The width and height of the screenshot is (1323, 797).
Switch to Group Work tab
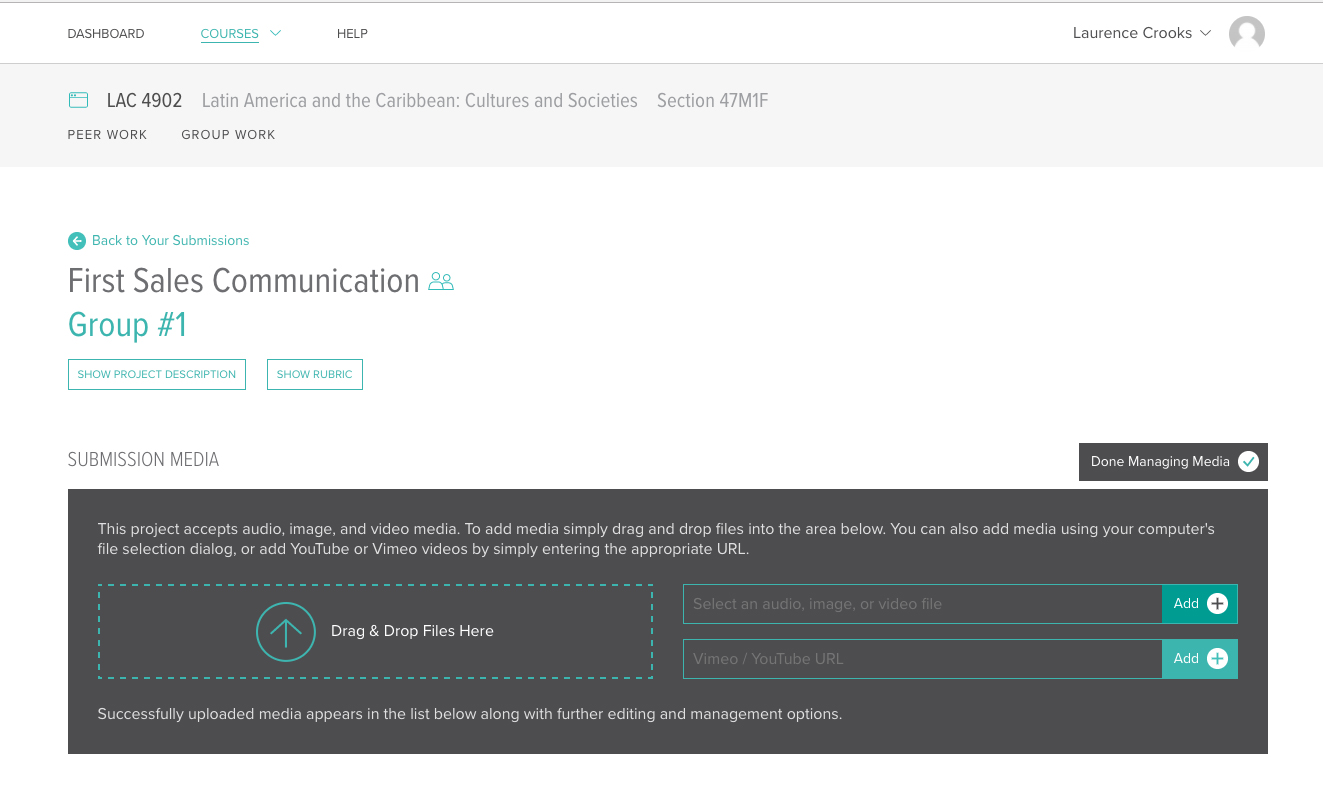tap(228, 135)
